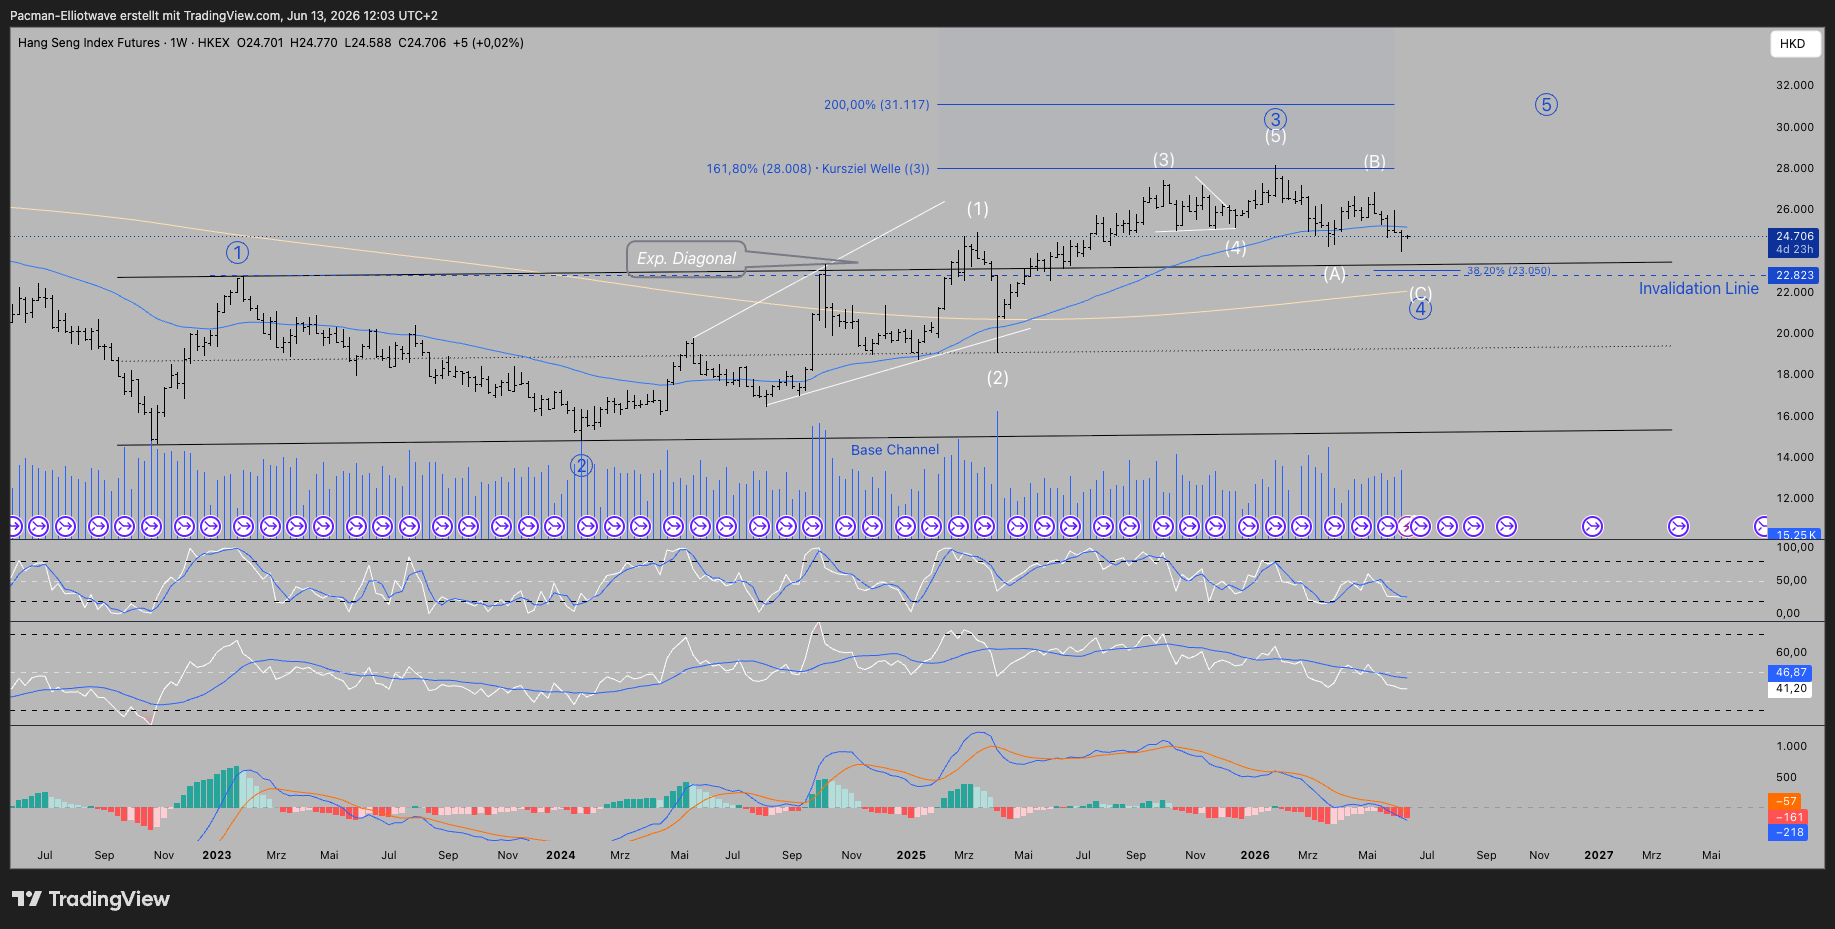Click the 46,87 indicator value tag

pos(1791,673)
